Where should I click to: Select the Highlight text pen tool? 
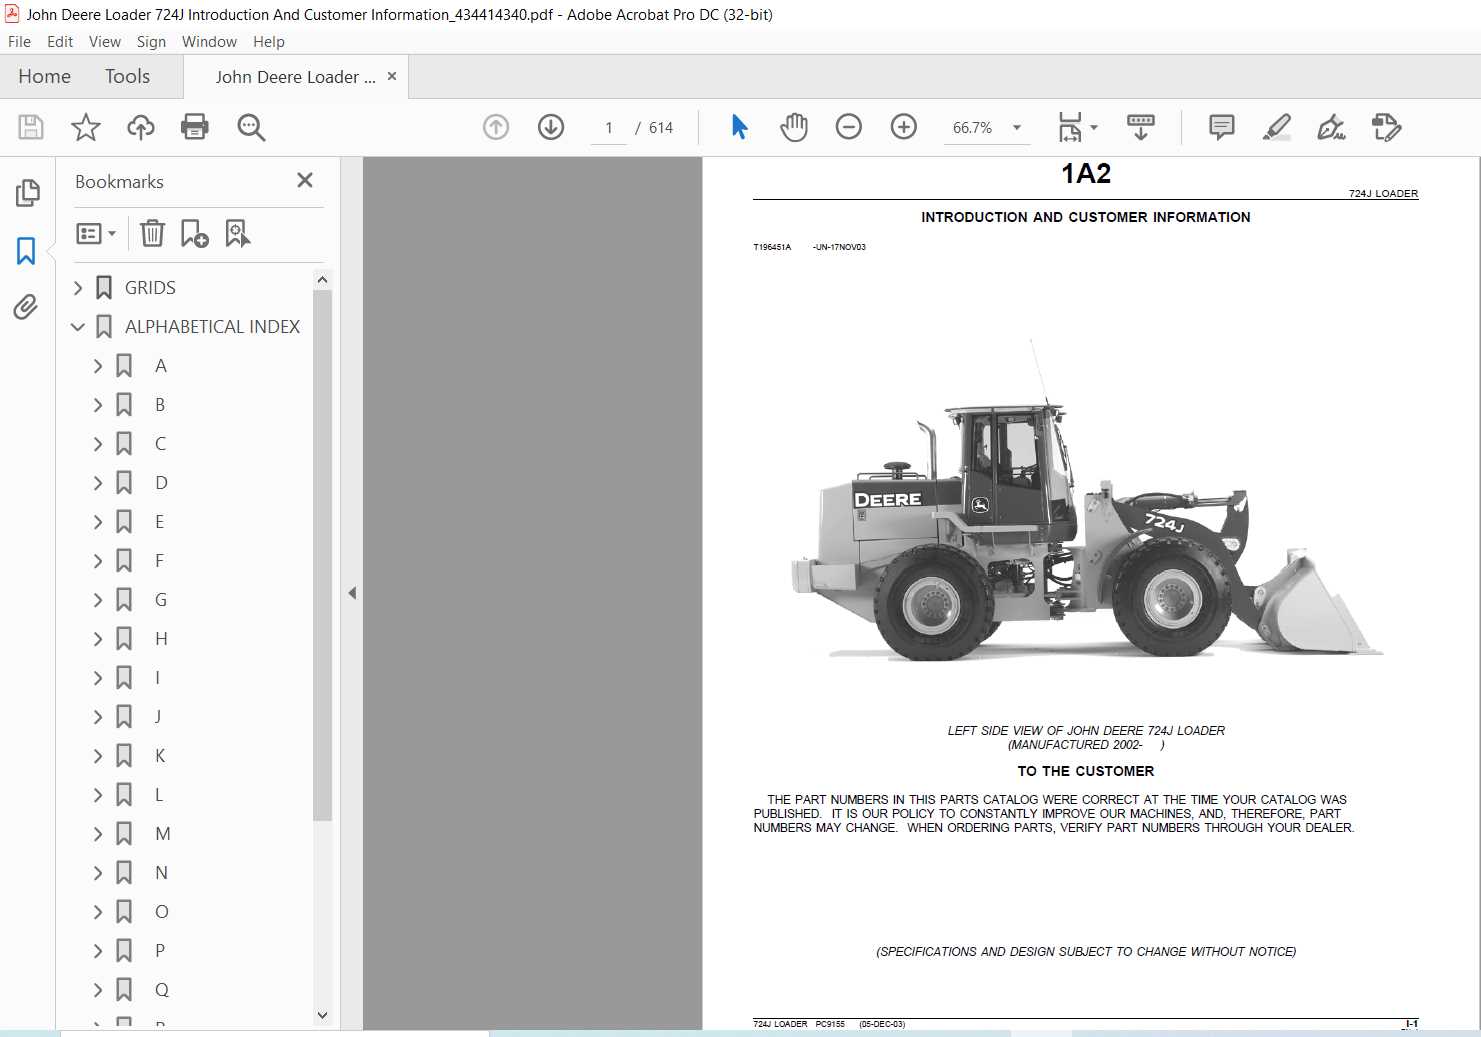[x=1277, y=127]
